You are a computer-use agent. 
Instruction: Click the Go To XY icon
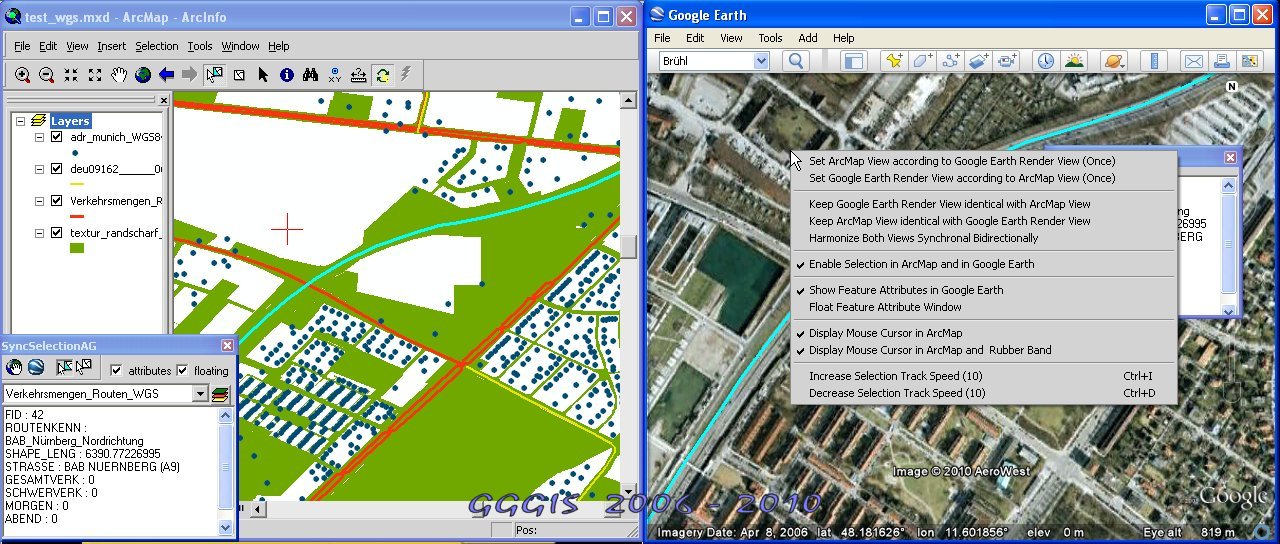[335, 75]
